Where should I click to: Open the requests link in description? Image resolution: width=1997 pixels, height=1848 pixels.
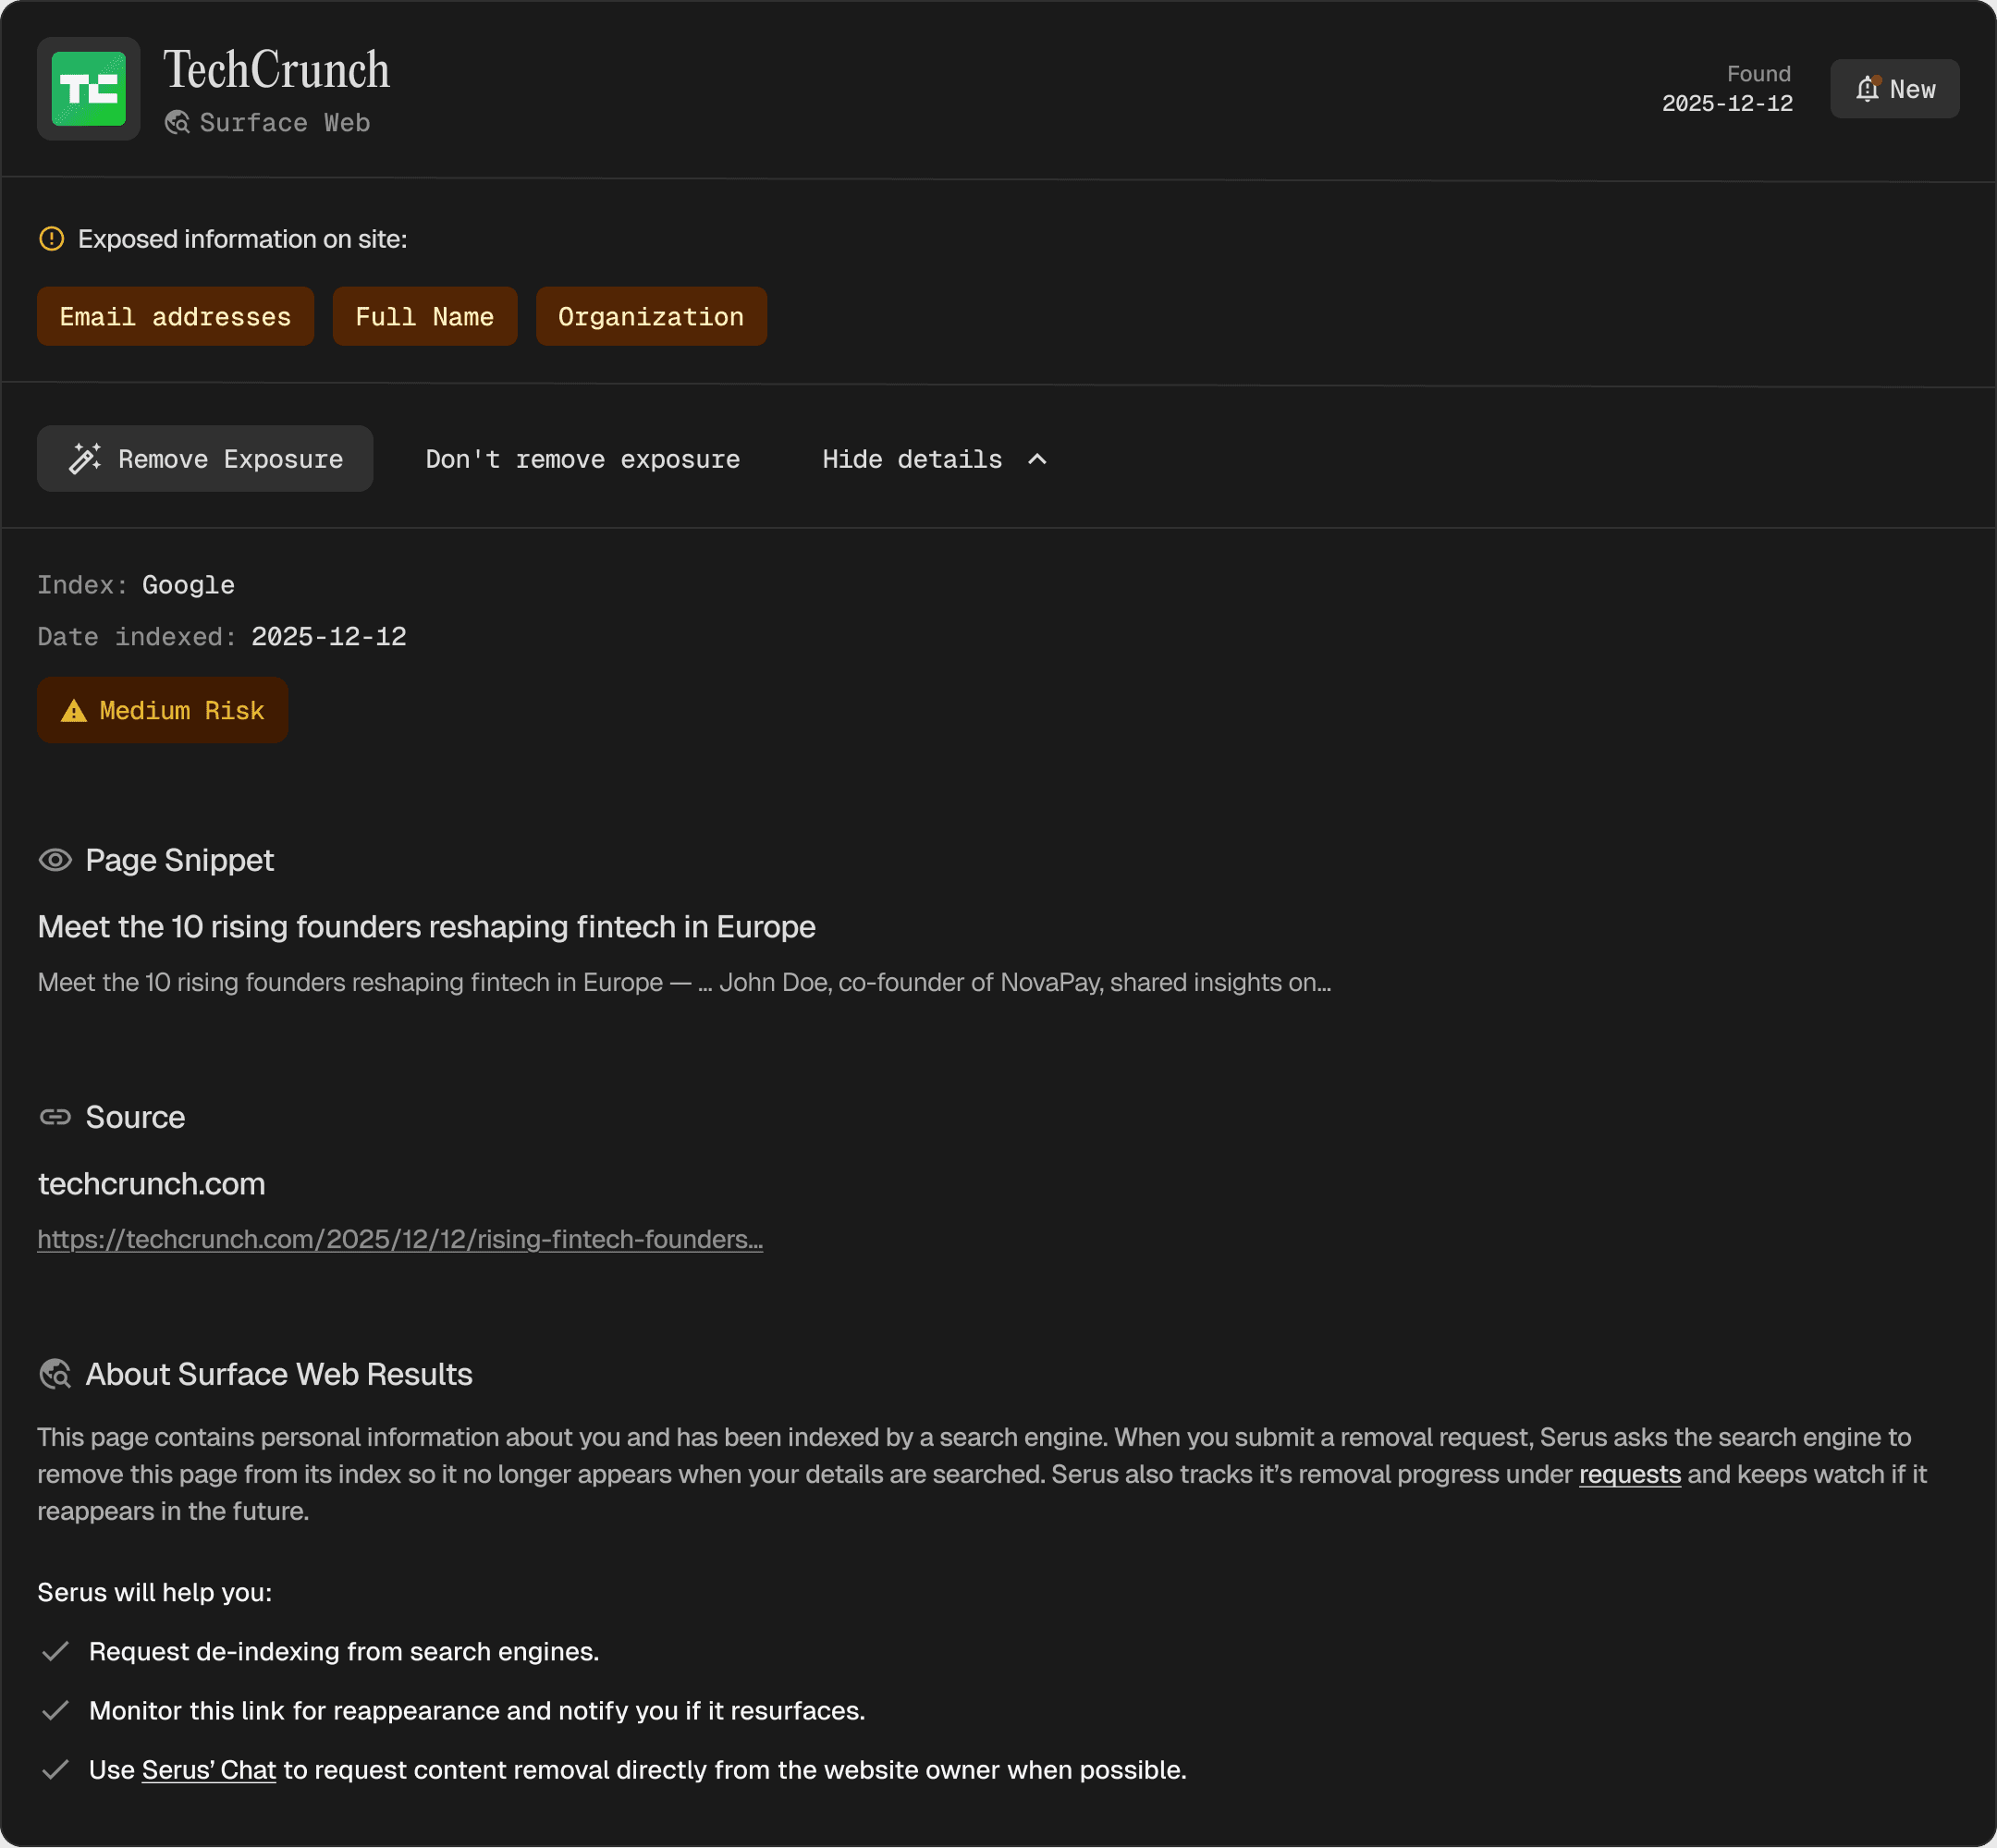coord(1629,1474)
